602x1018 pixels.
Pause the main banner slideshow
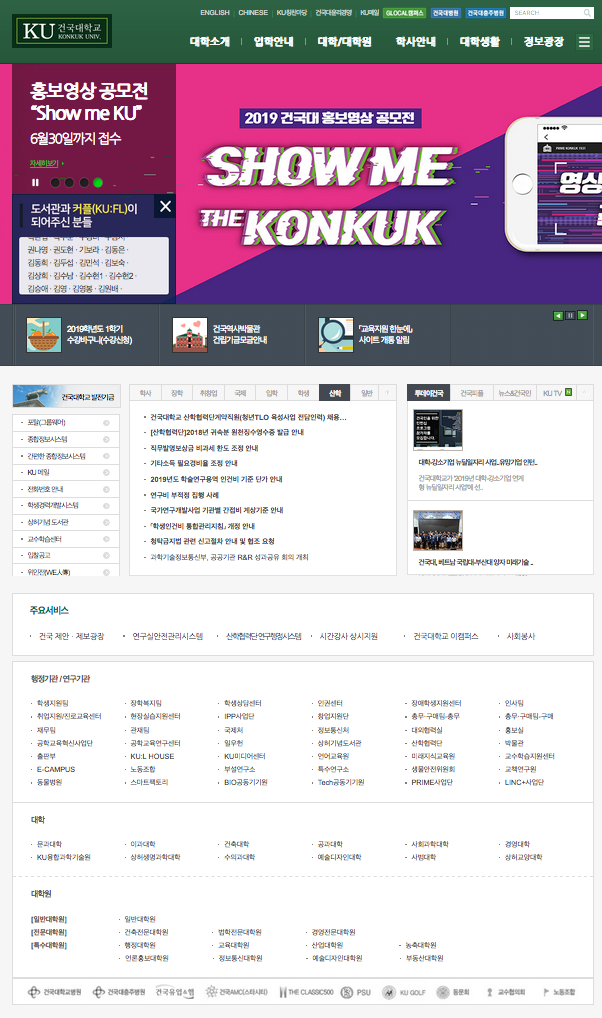[35, 182]
